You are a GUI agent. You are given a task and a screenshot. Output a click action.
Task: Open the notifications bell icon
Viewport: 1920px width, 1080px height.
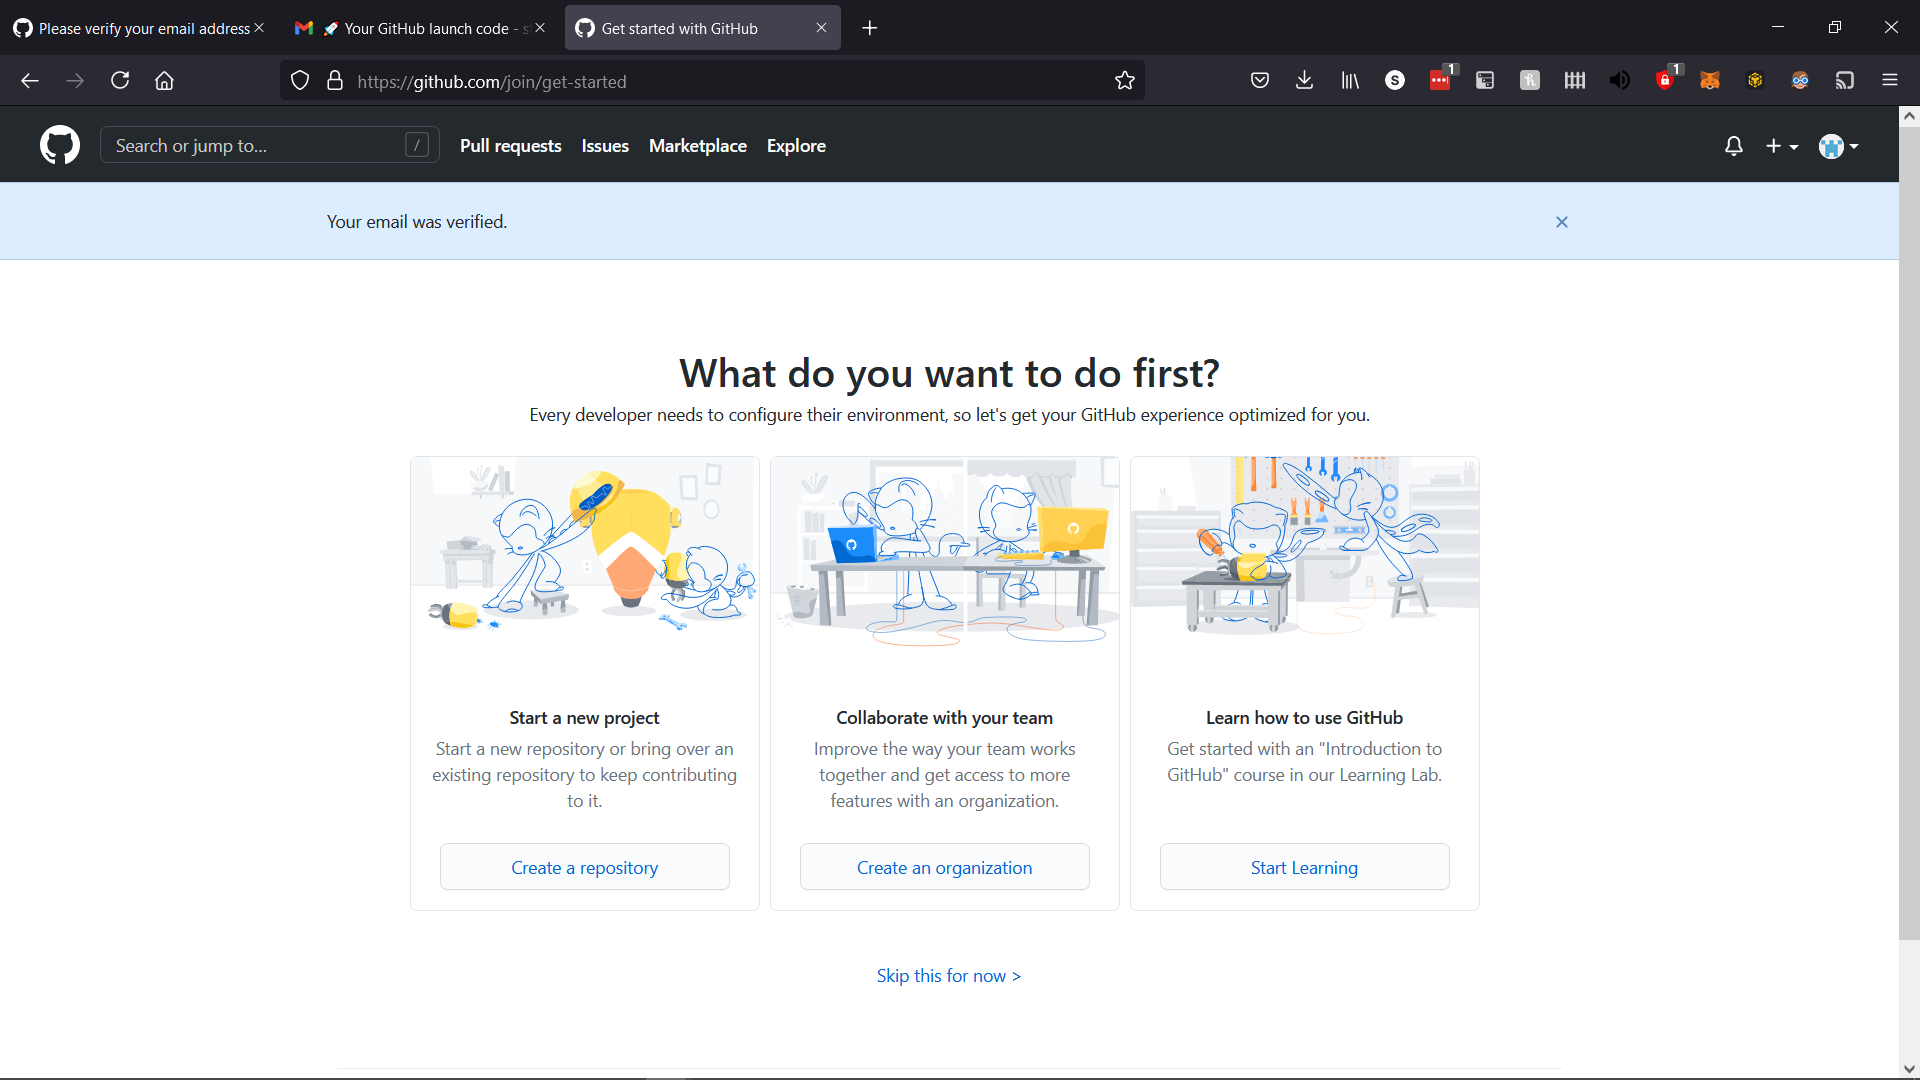click(1733, 146)
